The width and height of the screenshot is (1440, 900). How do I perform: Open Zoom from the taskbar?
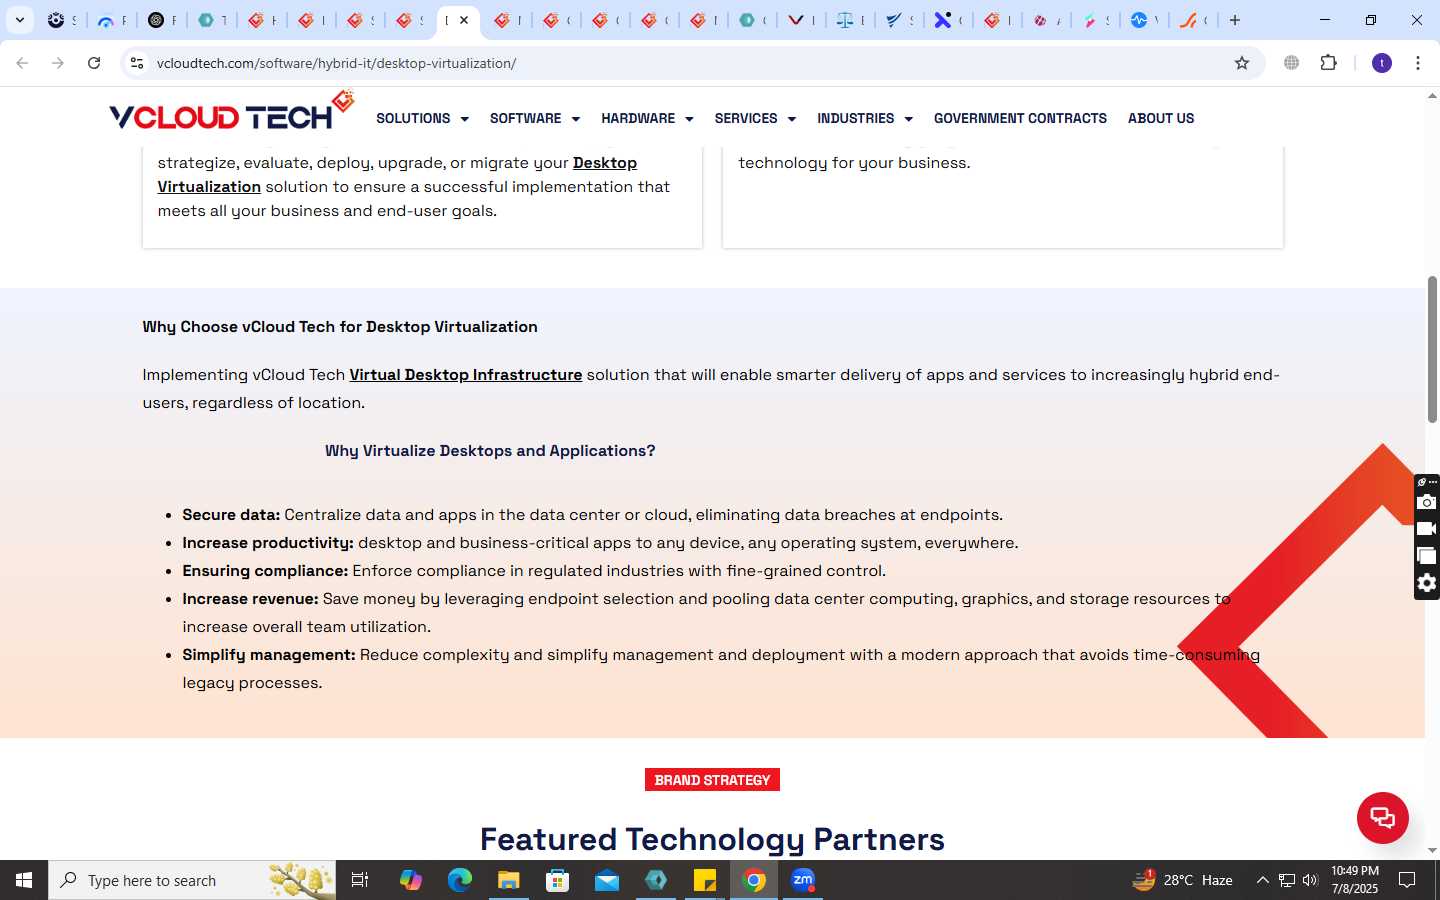803,880
